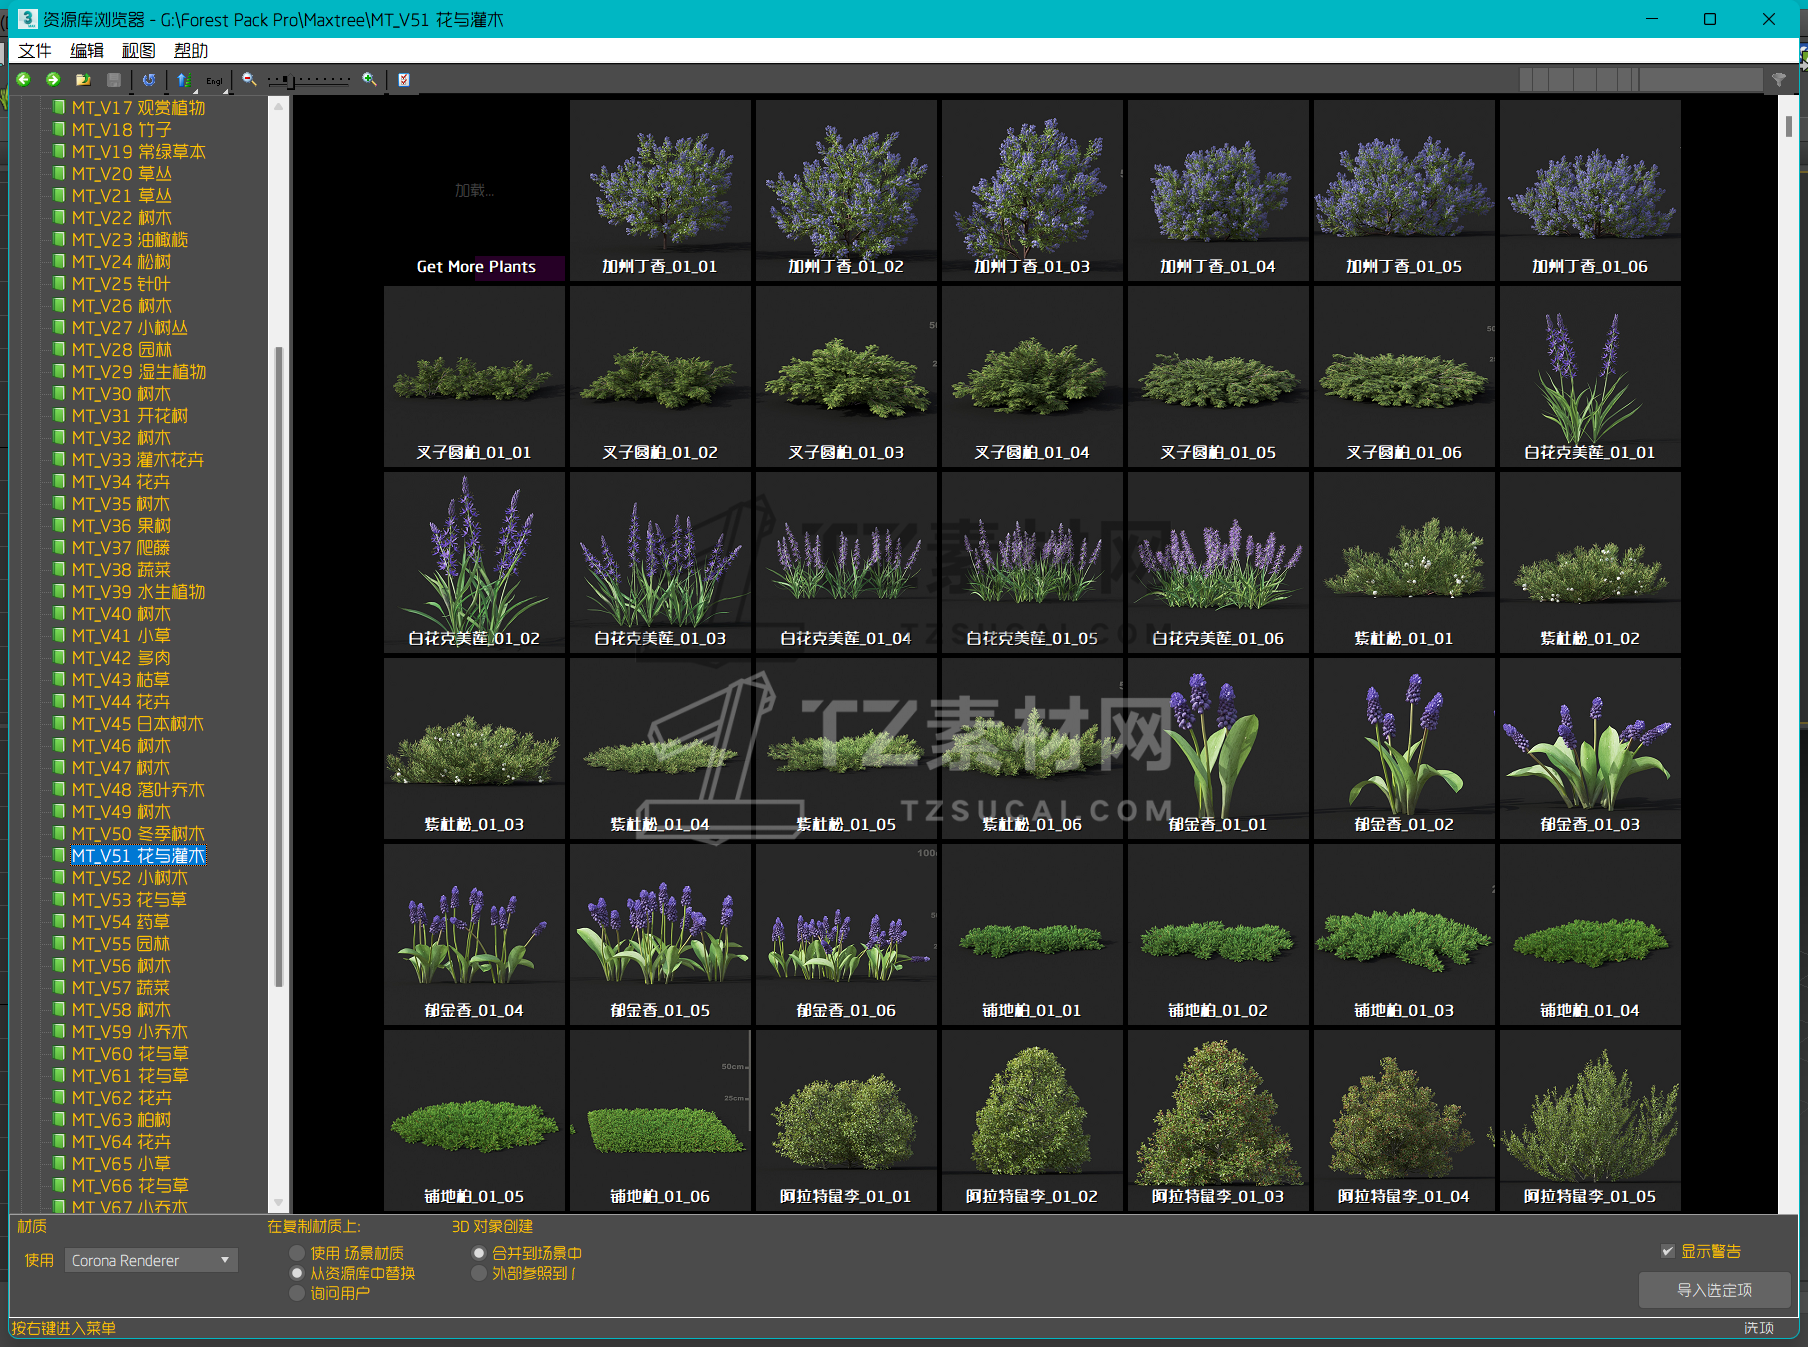Click the 导入选定项 button
This screenshot has height=1347, width=1808.
[1713, 1290]
